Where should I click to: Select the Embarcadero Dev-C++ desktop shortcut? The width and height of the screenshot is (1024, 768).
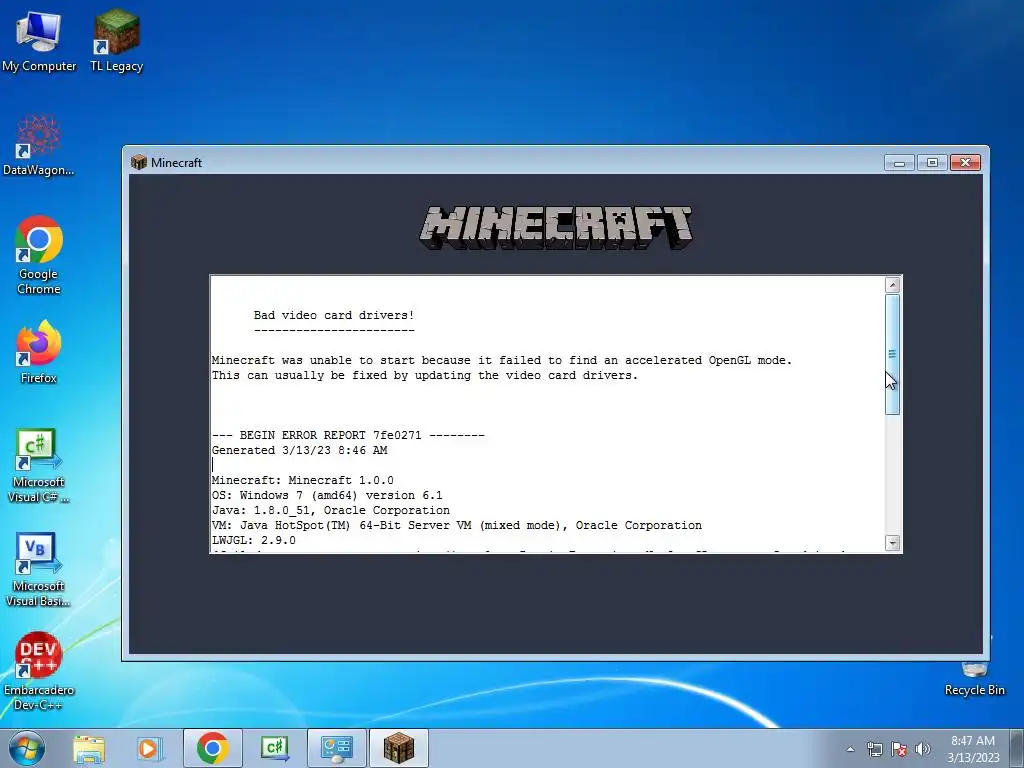[x=39, y=671]
